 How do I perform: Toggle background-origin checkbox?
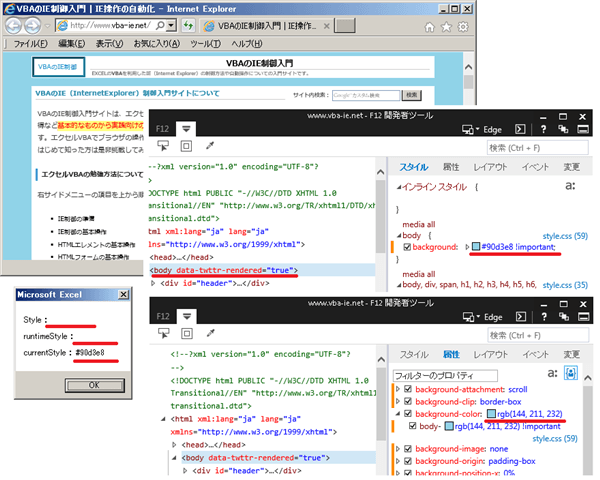pos(408,461)
